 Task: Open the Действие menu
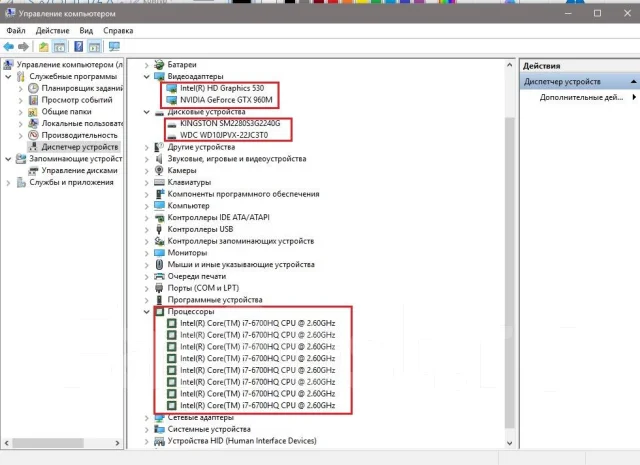pyautogui.click(x=52, y=31)
